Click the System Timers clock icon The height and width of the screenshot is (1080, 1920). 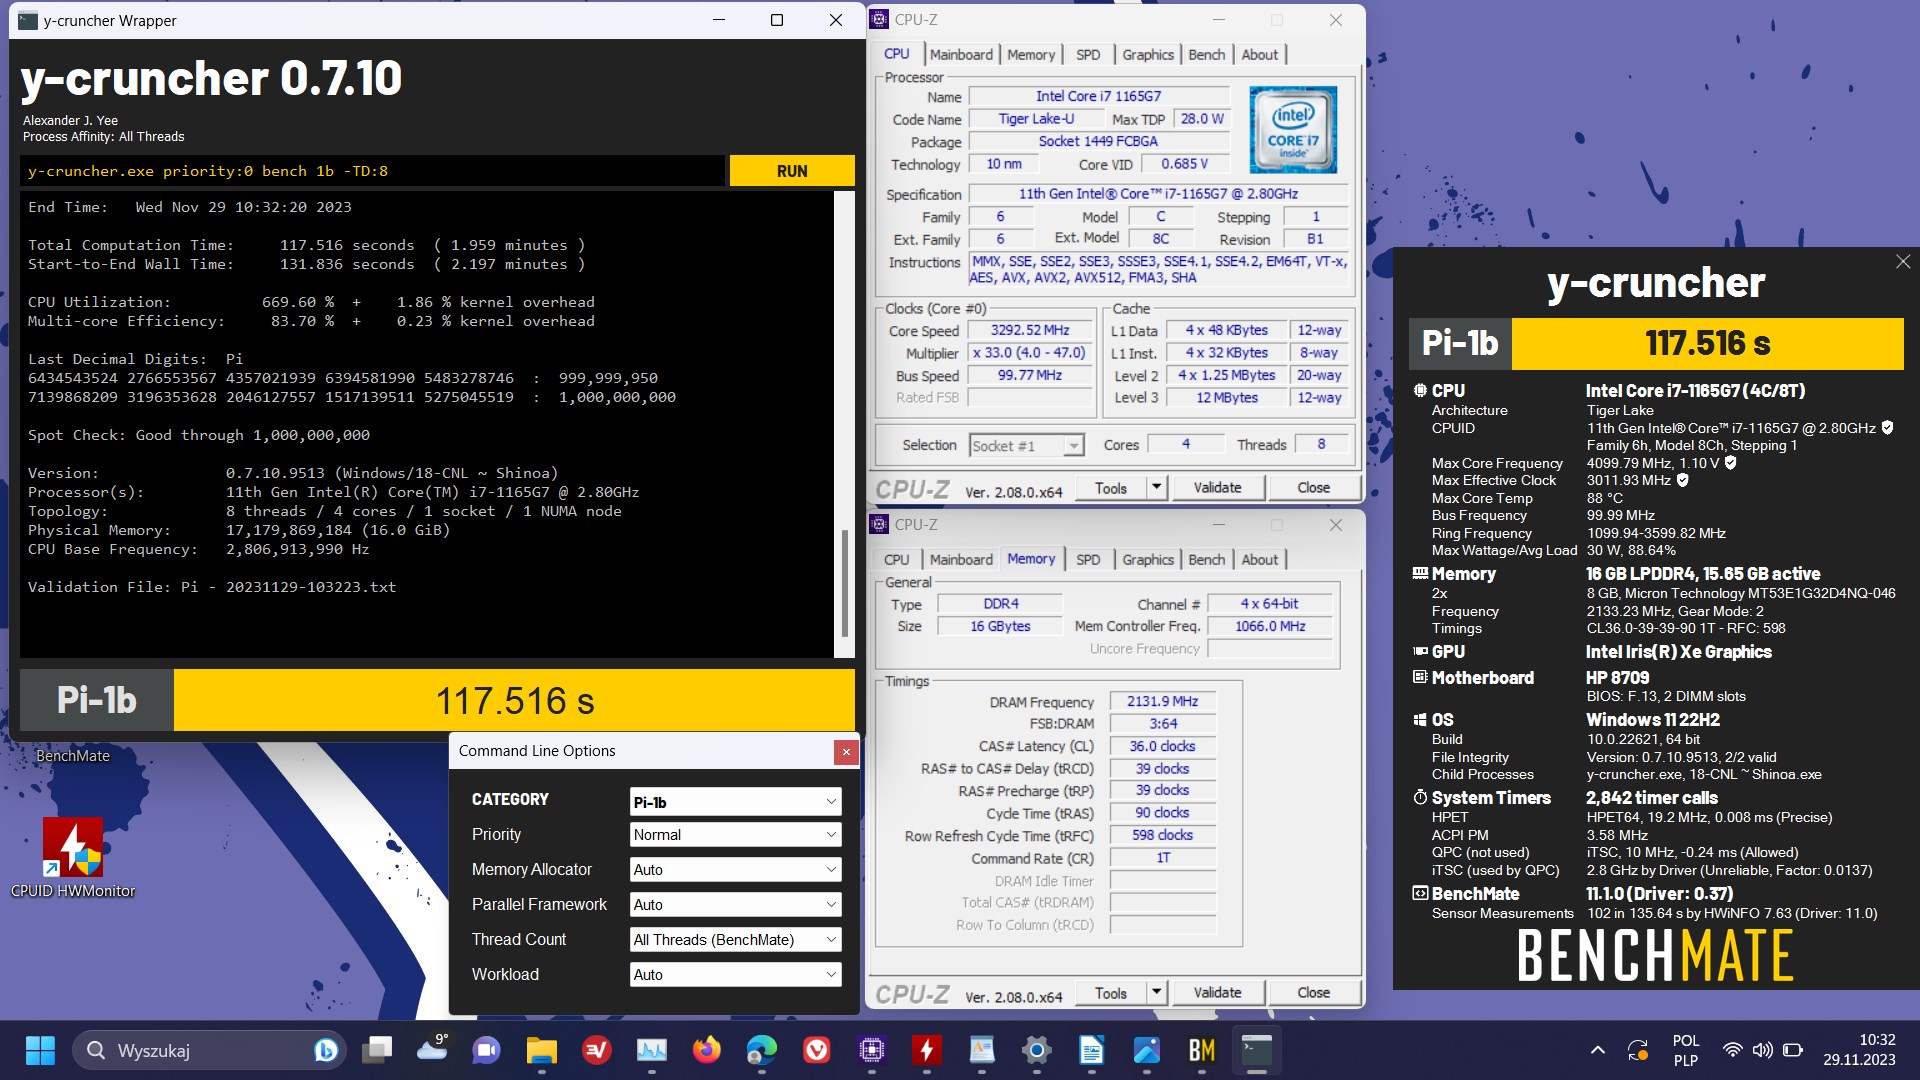tap(1420, 797)
